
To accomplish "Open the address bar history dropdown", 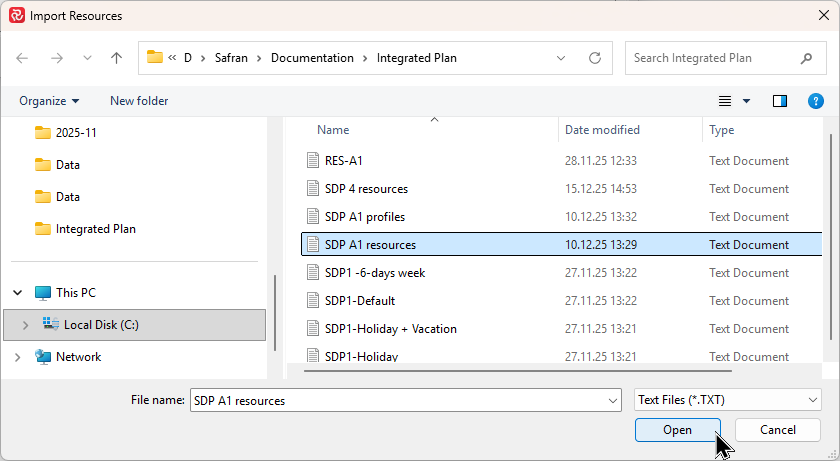I will (x=561, y=58).
